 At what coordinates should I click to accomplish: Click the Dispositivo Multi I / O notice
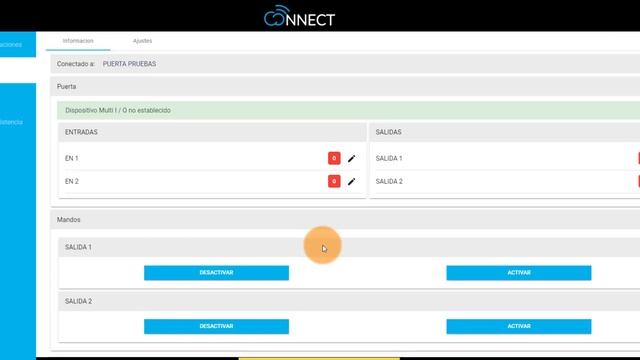pos(349,110)
